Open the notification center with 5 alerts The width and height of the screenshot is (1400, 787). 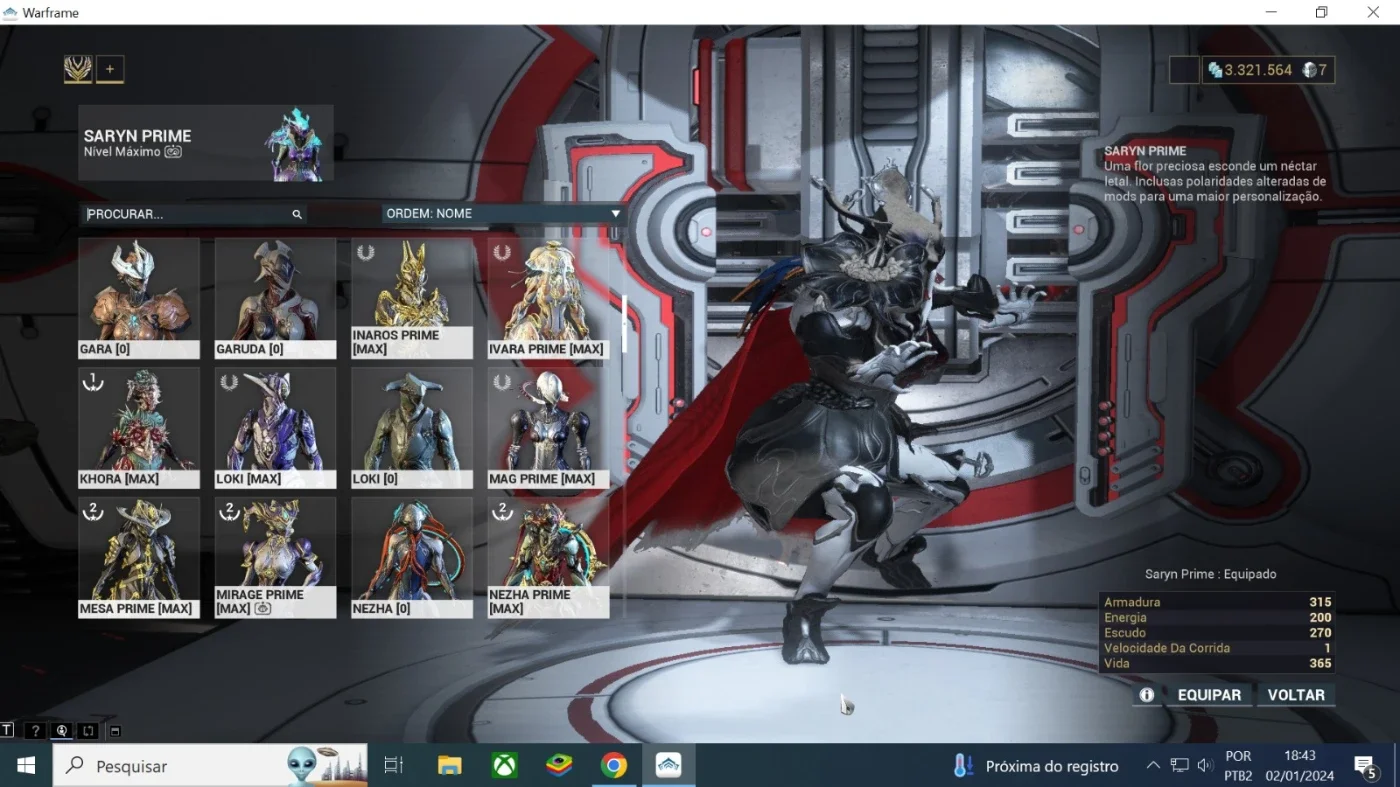coord(1366,766)
